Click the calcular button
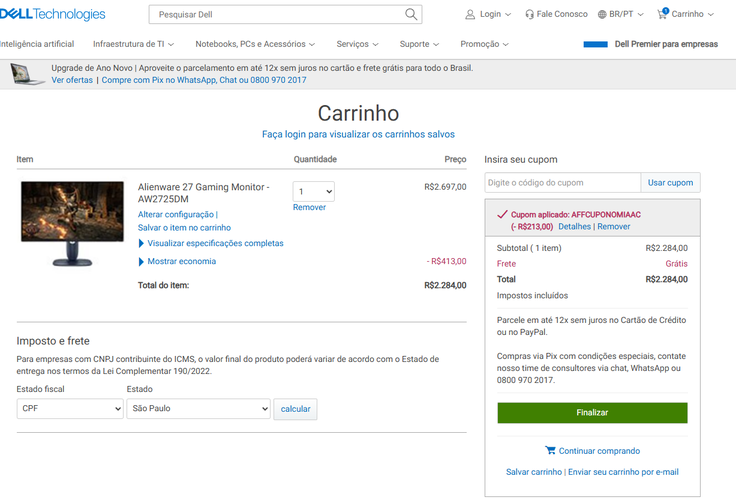 click(295, 409)
